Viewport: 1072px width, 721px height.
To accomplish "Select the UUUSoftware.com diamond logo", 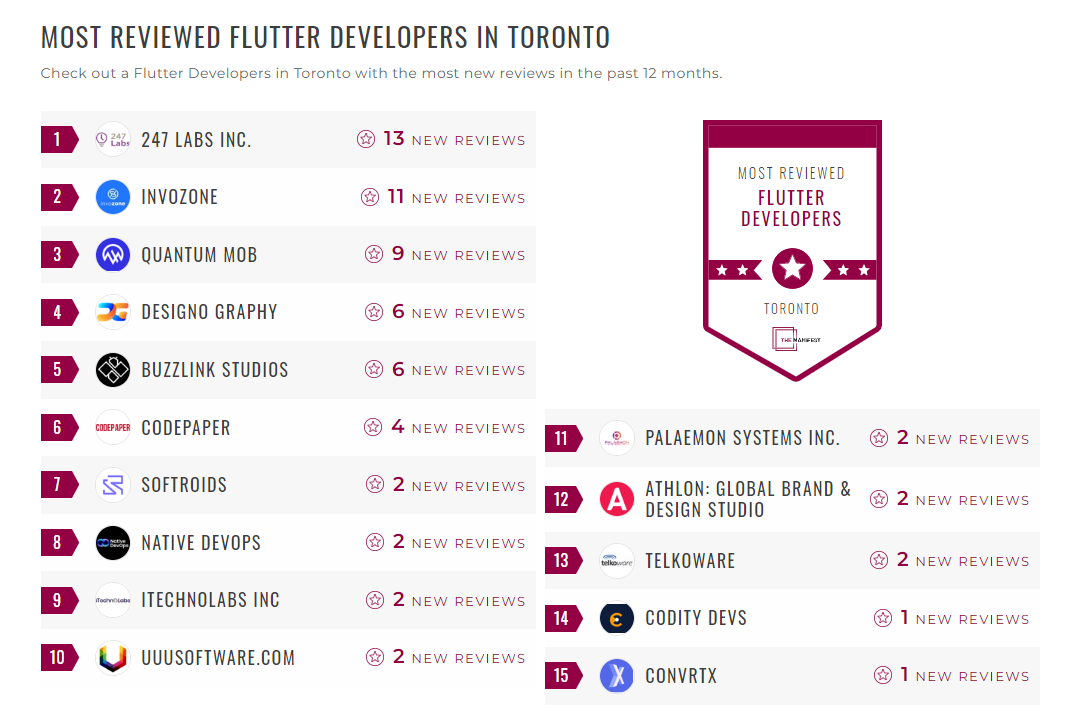I will (112, 658).
